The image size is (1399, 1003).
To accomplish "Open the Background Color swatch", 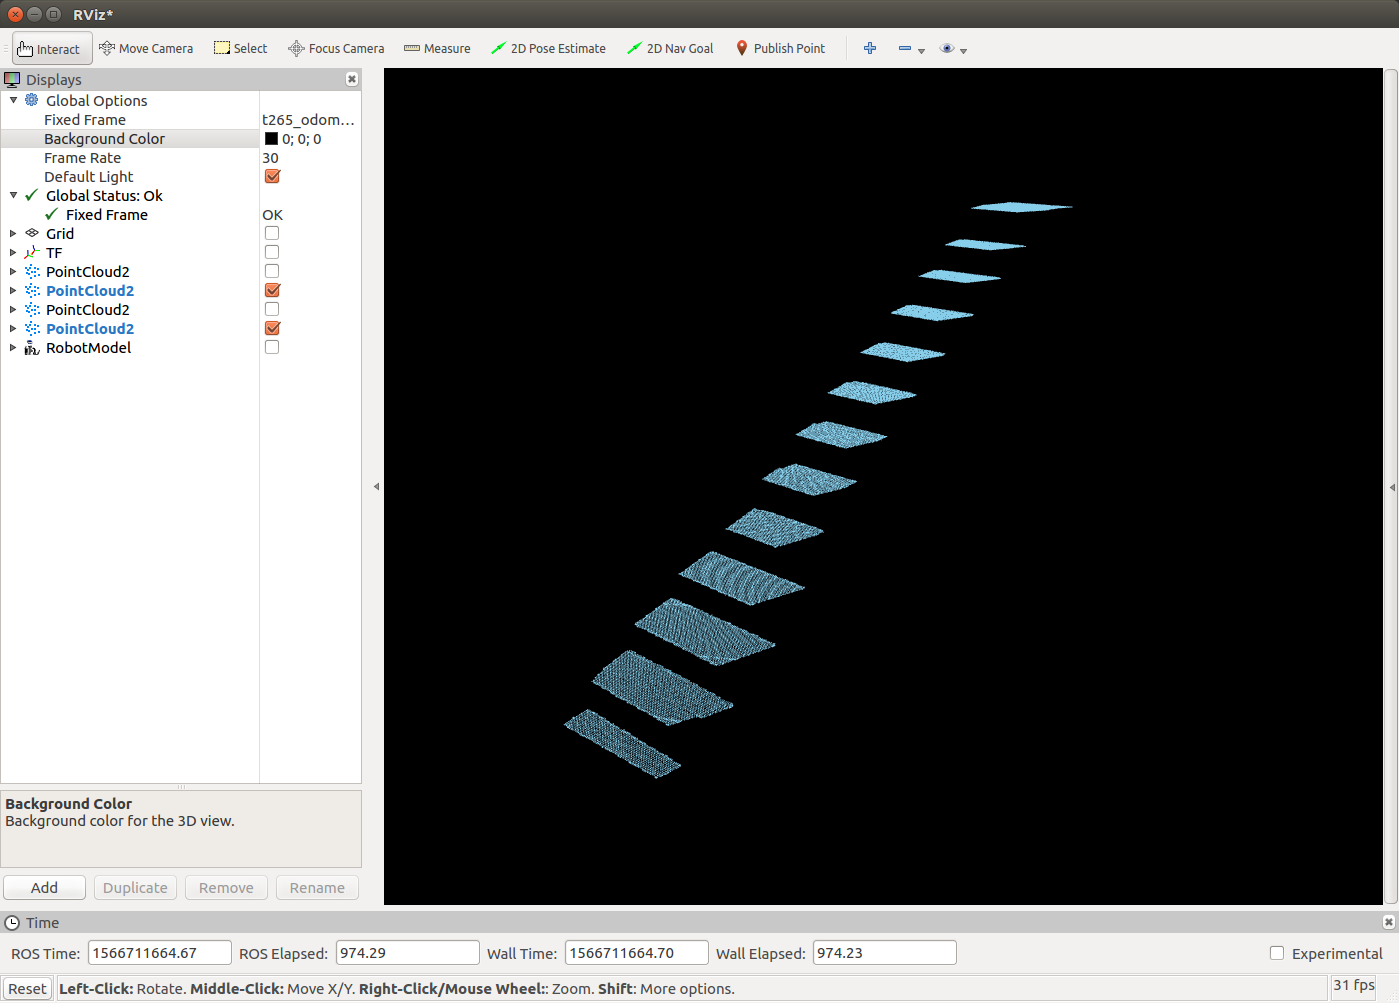I will [271, 138].
